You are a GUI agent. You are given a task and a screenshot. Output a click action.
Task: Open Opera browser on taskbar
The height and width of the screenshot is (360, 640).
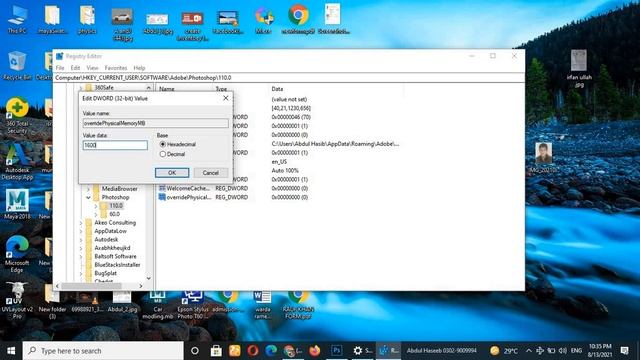tap(253, 351)
